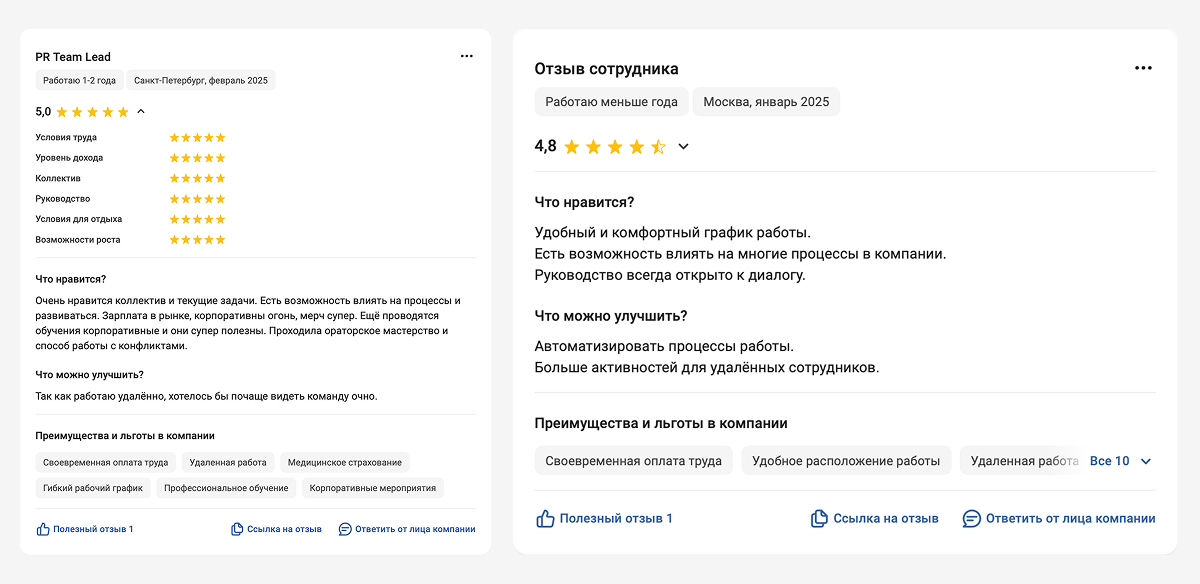Open three-dot menu on PR Team Lead review

[467, 56]
